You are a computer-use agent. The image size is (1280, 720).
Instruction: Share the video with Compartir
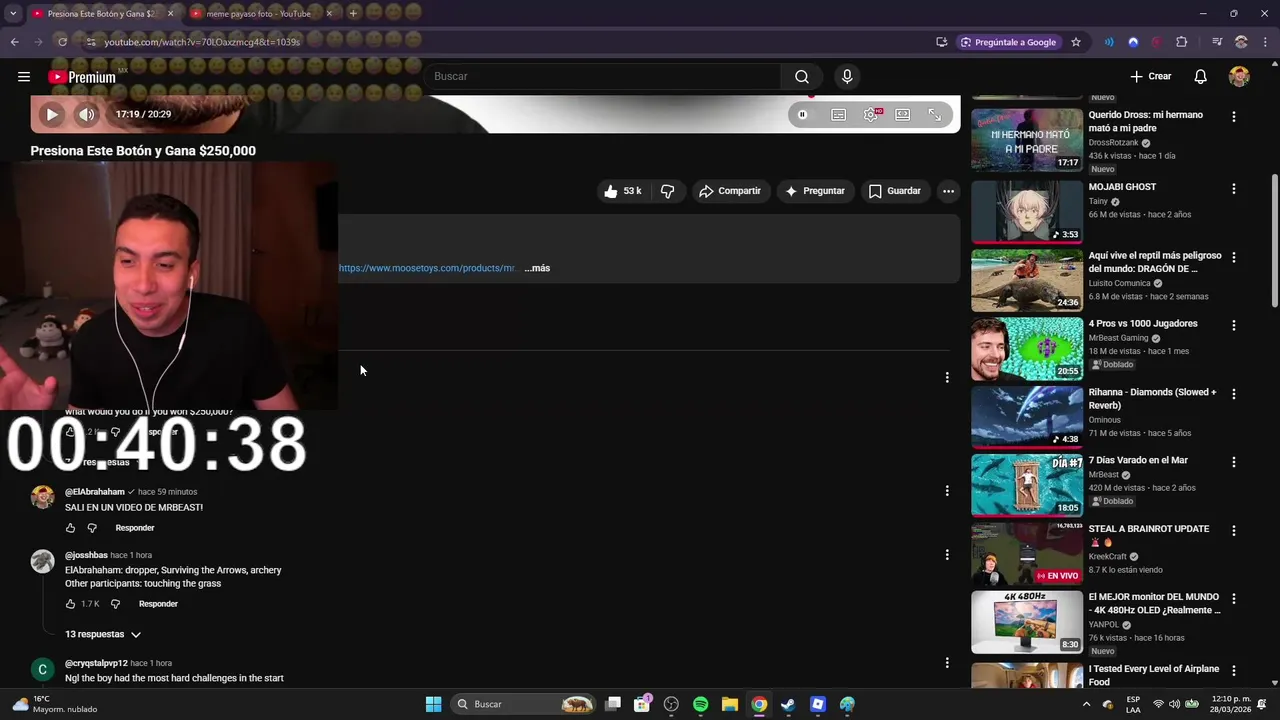click(730, 191)
